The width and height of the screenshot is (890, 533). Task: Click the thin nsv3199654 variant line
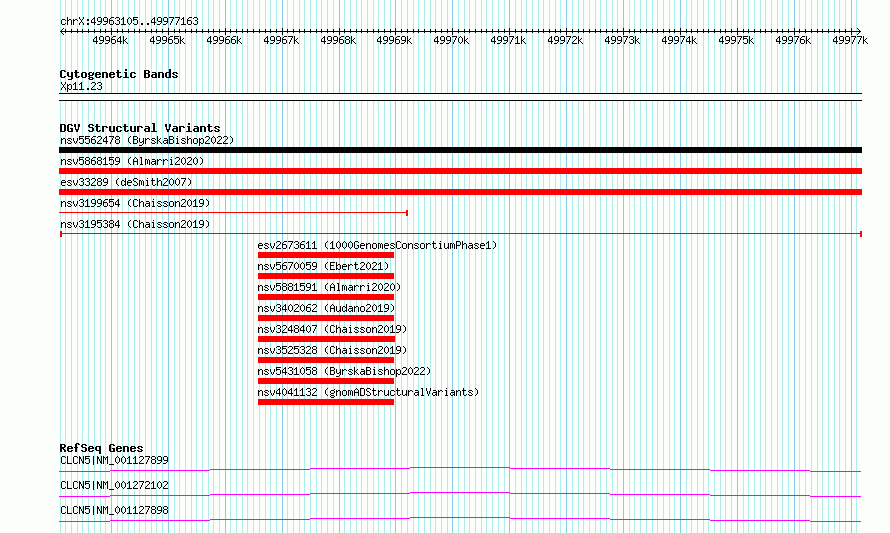click(233, 213)
